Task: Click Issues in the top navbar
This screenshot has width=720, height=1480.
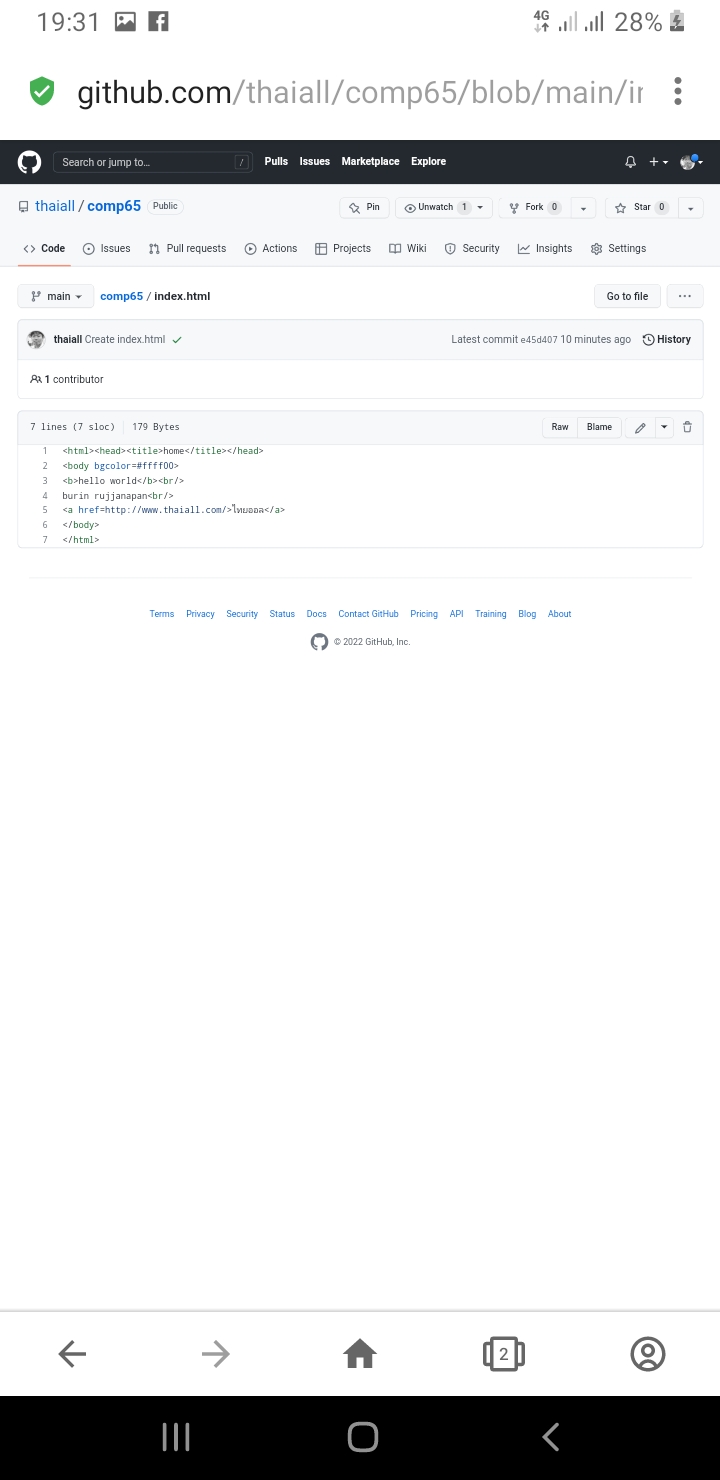Action: [315, 162]
